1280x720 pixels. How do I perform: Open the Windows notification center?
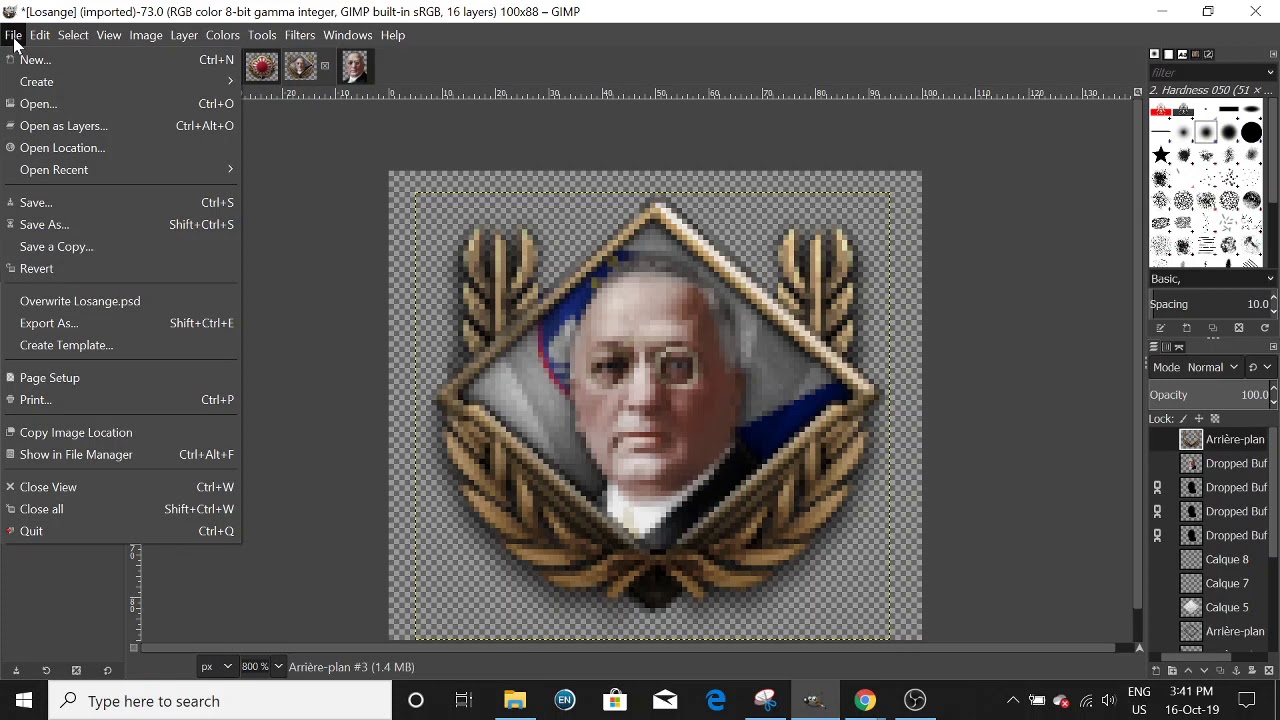tap(1247, 701)
